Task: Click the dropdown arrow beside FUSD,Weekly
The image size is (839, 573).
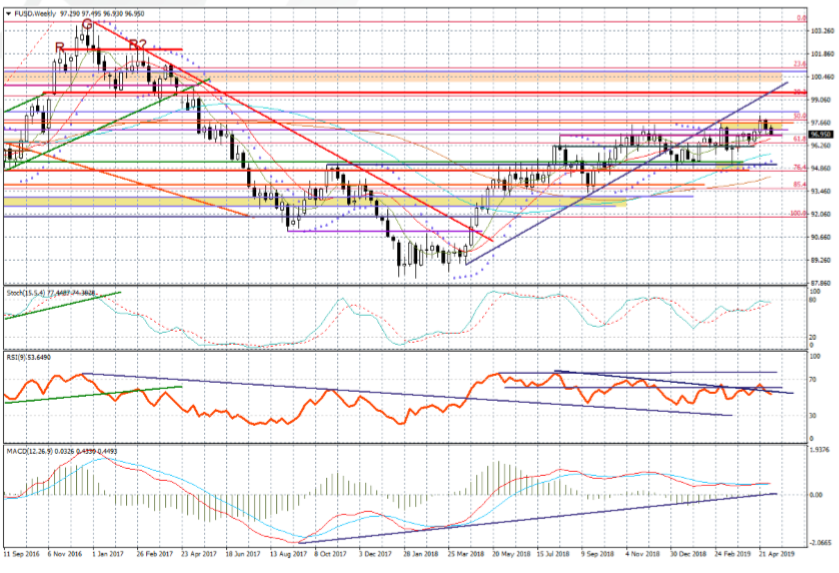Action: (6, 7)
